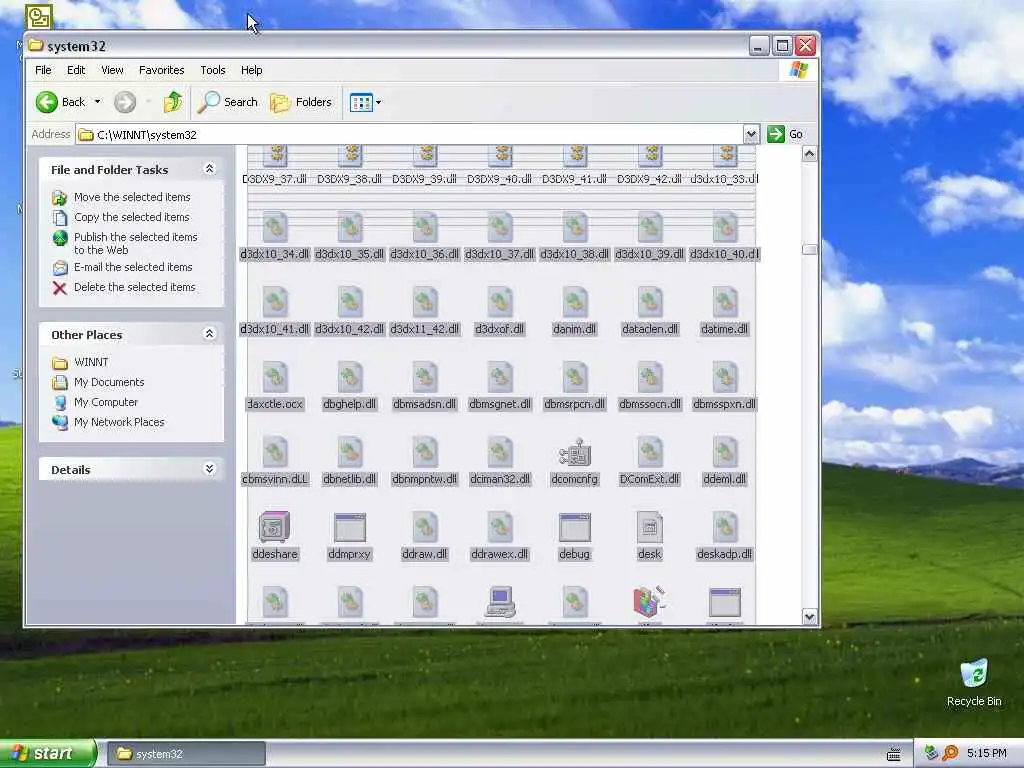The height and width of the screenshot is (768, 1024).
Task: Click Delete the selected items
Action: (x=134, y=287)
